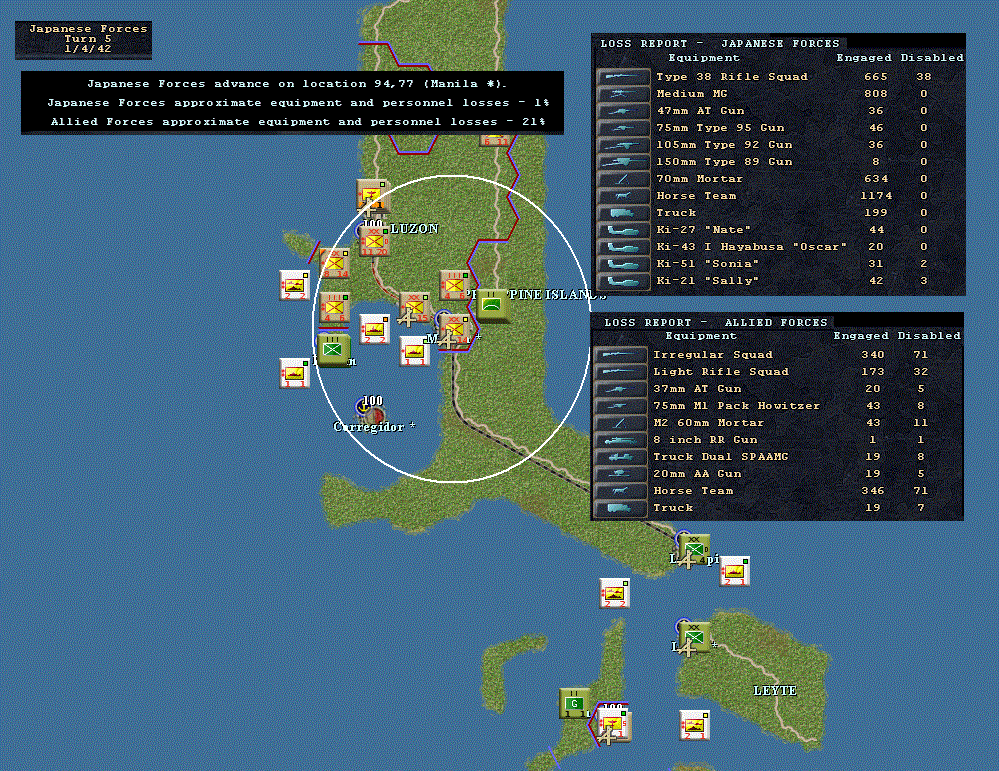Click the 173 engaged value for Light Rifle Squad
Viewport: 999px width, 771px height.
(x=873, y=371)
